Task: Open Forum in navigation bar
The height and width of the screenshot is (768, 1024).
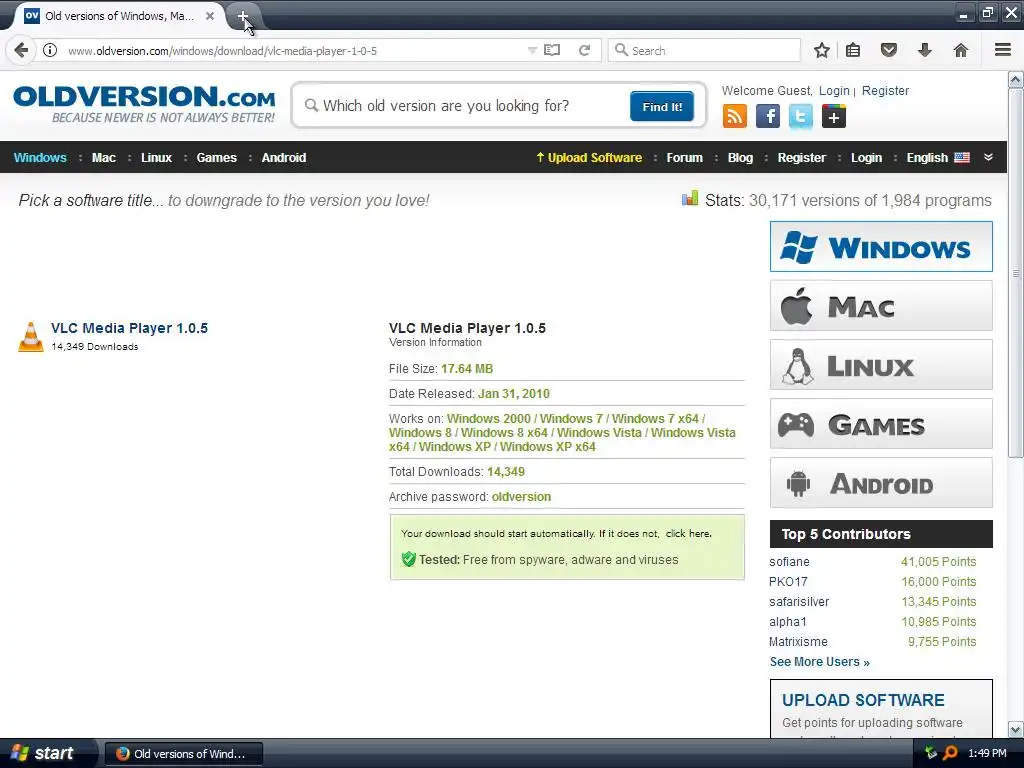Action: [684, 157]
